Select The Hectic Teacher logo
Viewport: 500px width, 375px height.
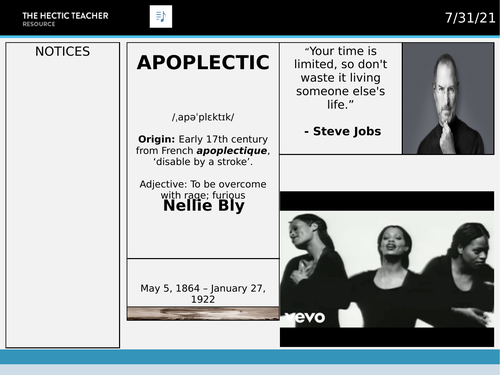coord(65,19)
